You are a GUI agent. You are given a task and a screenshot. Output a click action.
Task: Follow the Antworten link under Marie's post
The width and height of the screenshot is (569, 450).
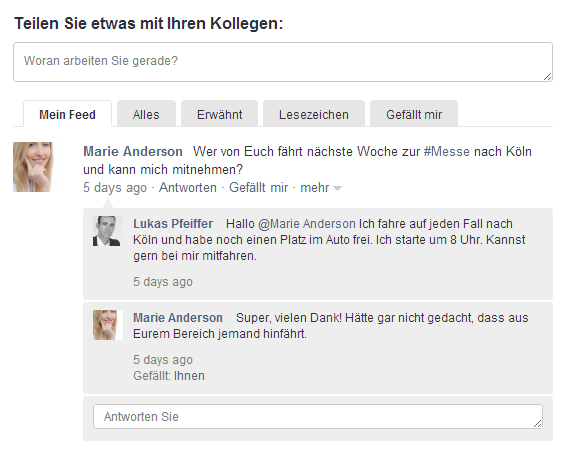coord(188,188)
